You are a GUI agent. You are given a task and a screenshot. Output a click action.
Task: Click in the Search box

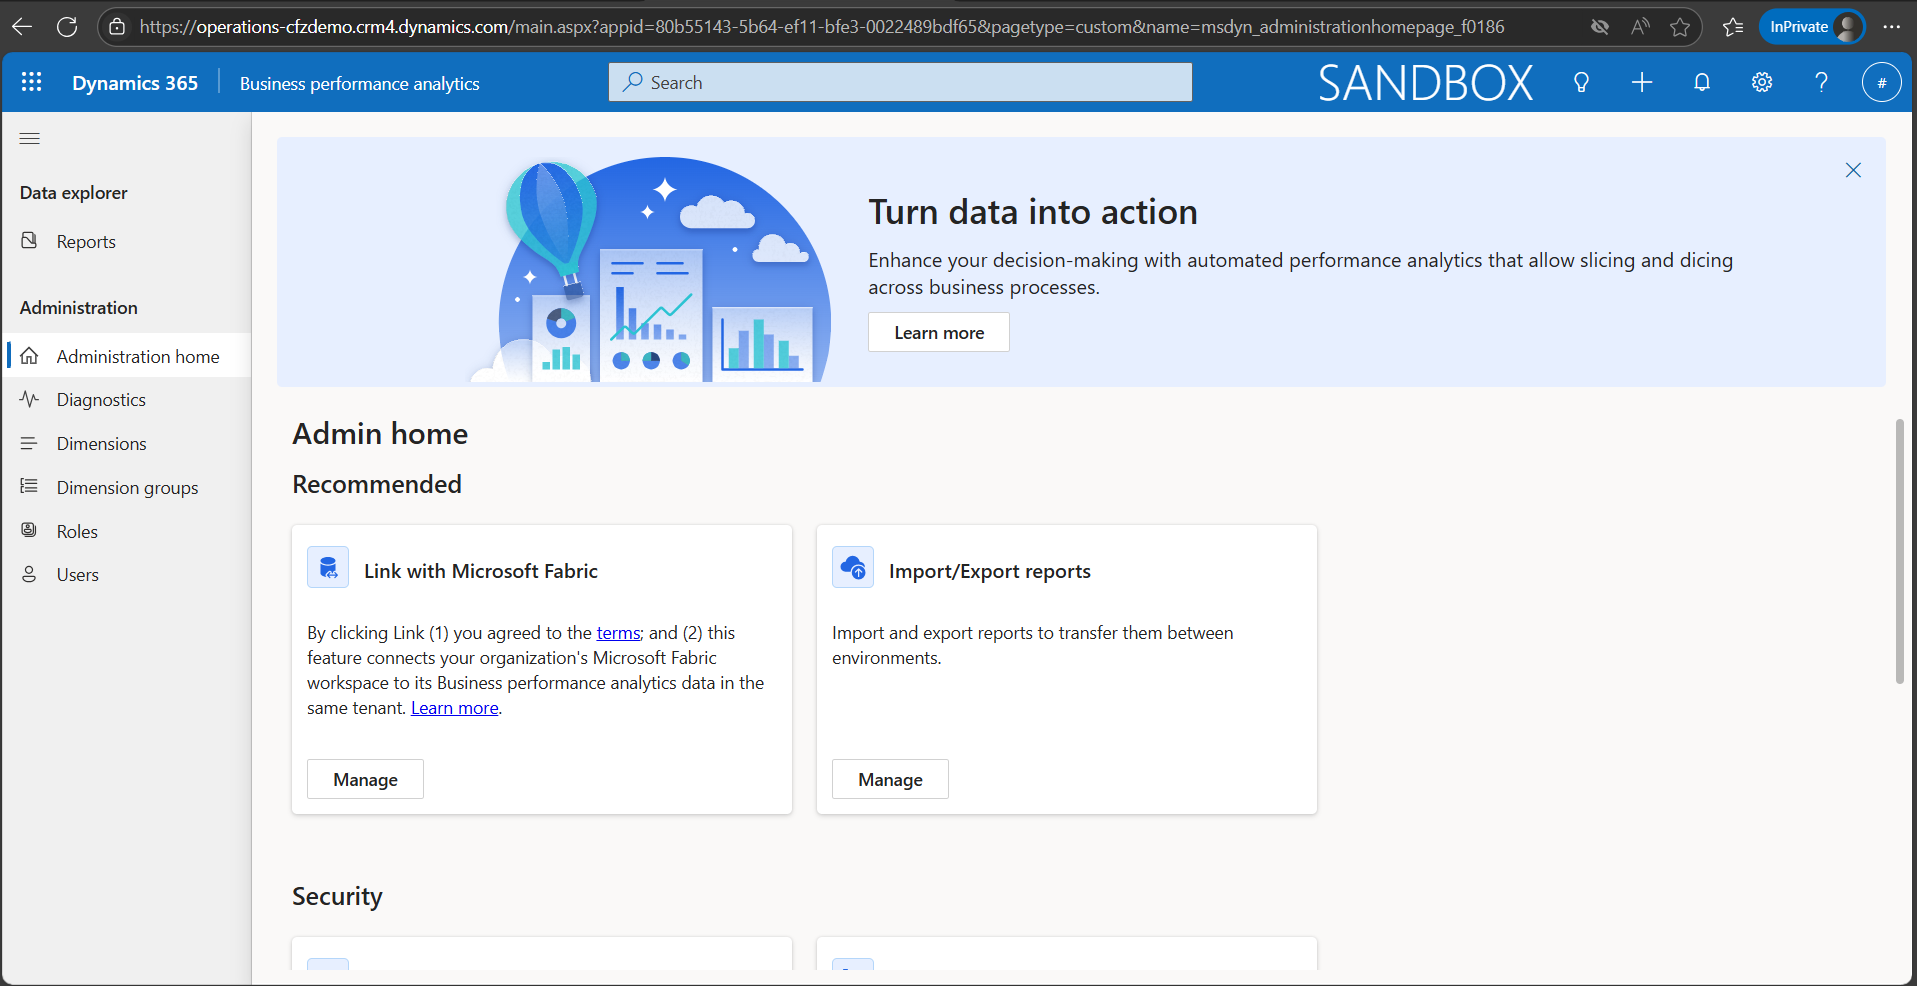coord(900,82)
